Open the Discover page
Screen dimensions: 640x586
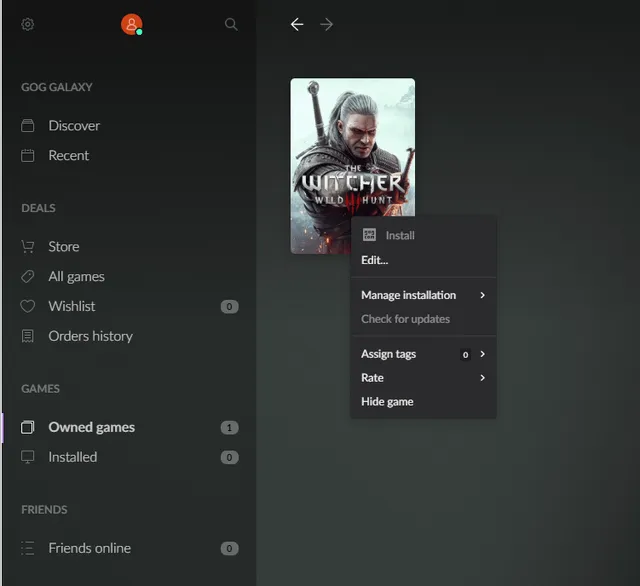74,125
